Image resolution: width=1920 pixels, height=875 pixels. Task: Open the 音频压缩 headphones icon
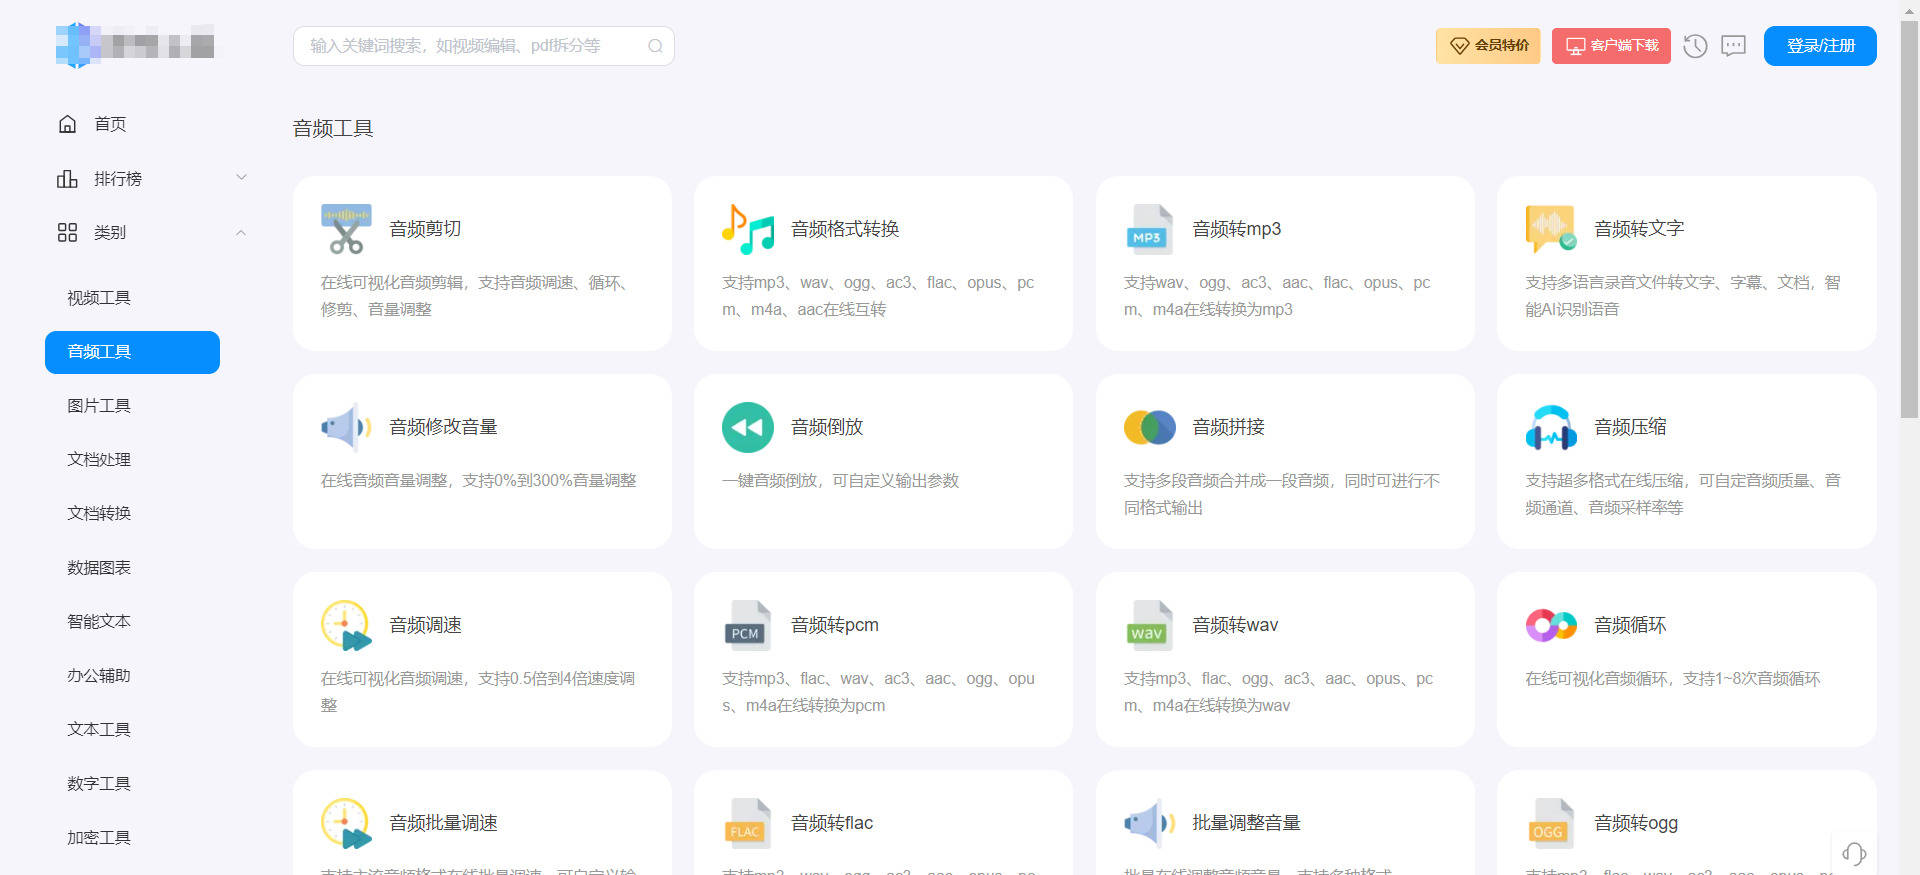1551,427
